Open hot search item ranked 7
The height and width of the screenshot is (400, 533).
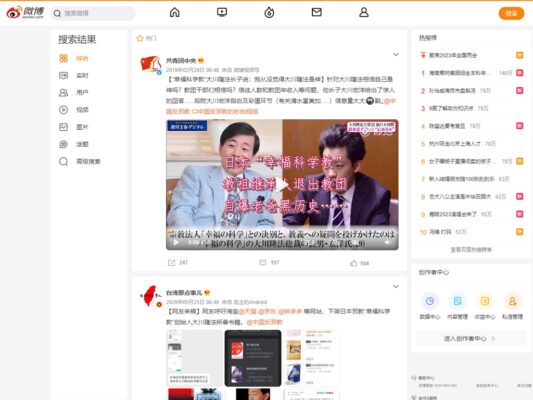click(x=461, y=179)
